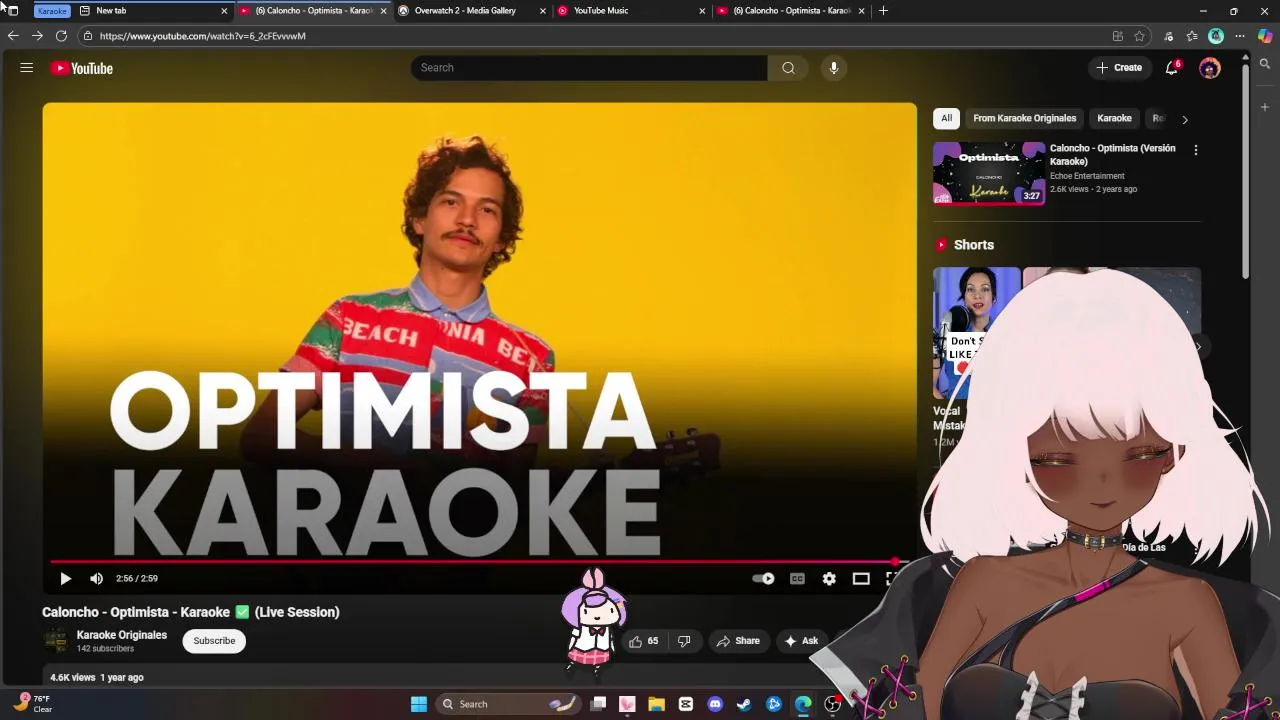Click the browser address bar URL
Screen dimensions: 1280x720
pyautogui.click(x=203, y=36)
